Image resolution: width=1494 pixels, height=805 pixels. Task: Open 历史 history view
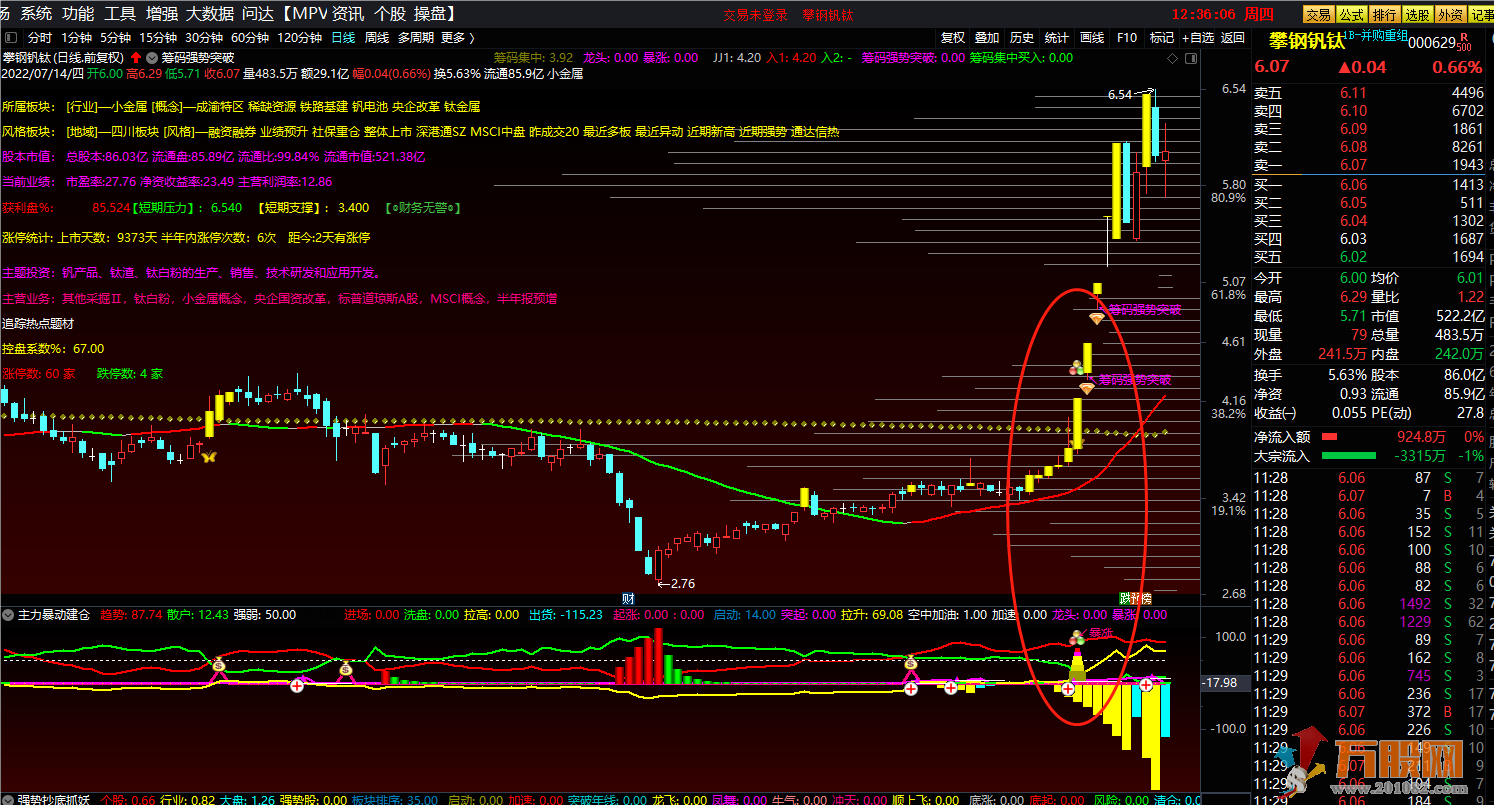(x=1022, y=37)
